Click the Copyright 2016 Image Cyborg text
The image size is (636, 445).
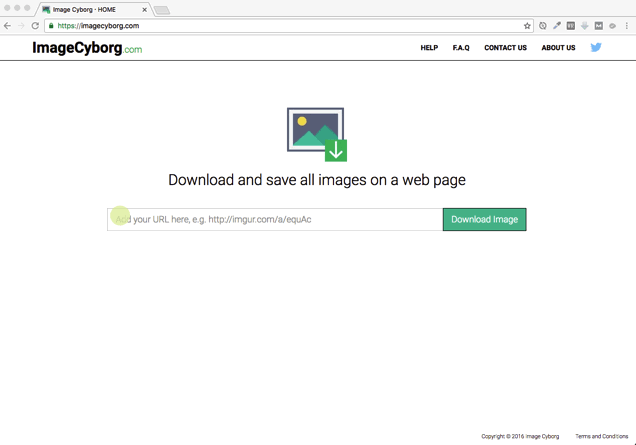(x=520, y=436)
